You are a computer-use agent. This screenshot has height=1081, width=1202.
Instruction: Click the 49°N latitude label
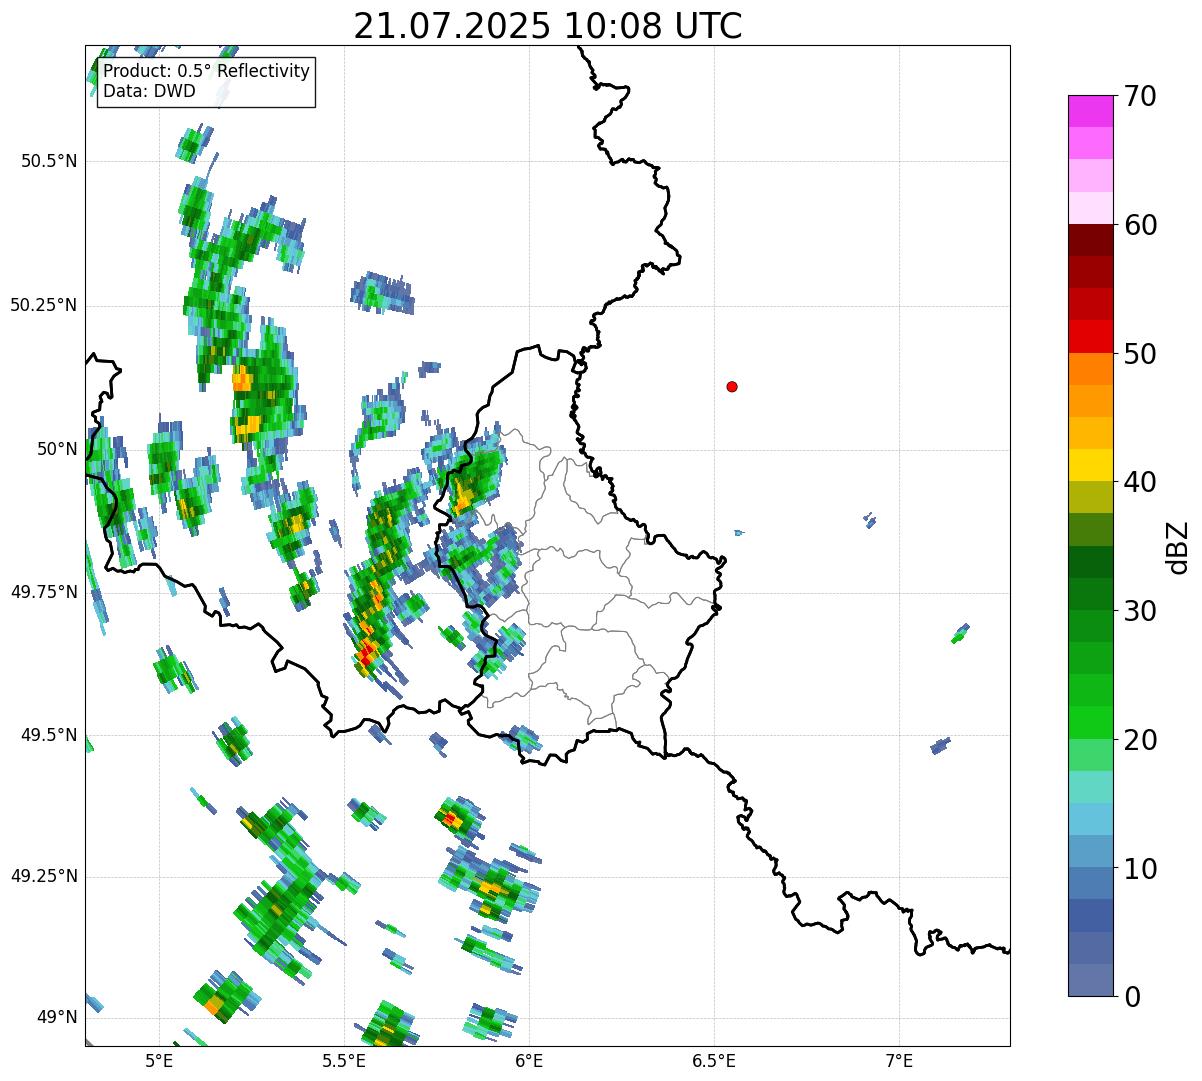click(x=57, y=1018)
